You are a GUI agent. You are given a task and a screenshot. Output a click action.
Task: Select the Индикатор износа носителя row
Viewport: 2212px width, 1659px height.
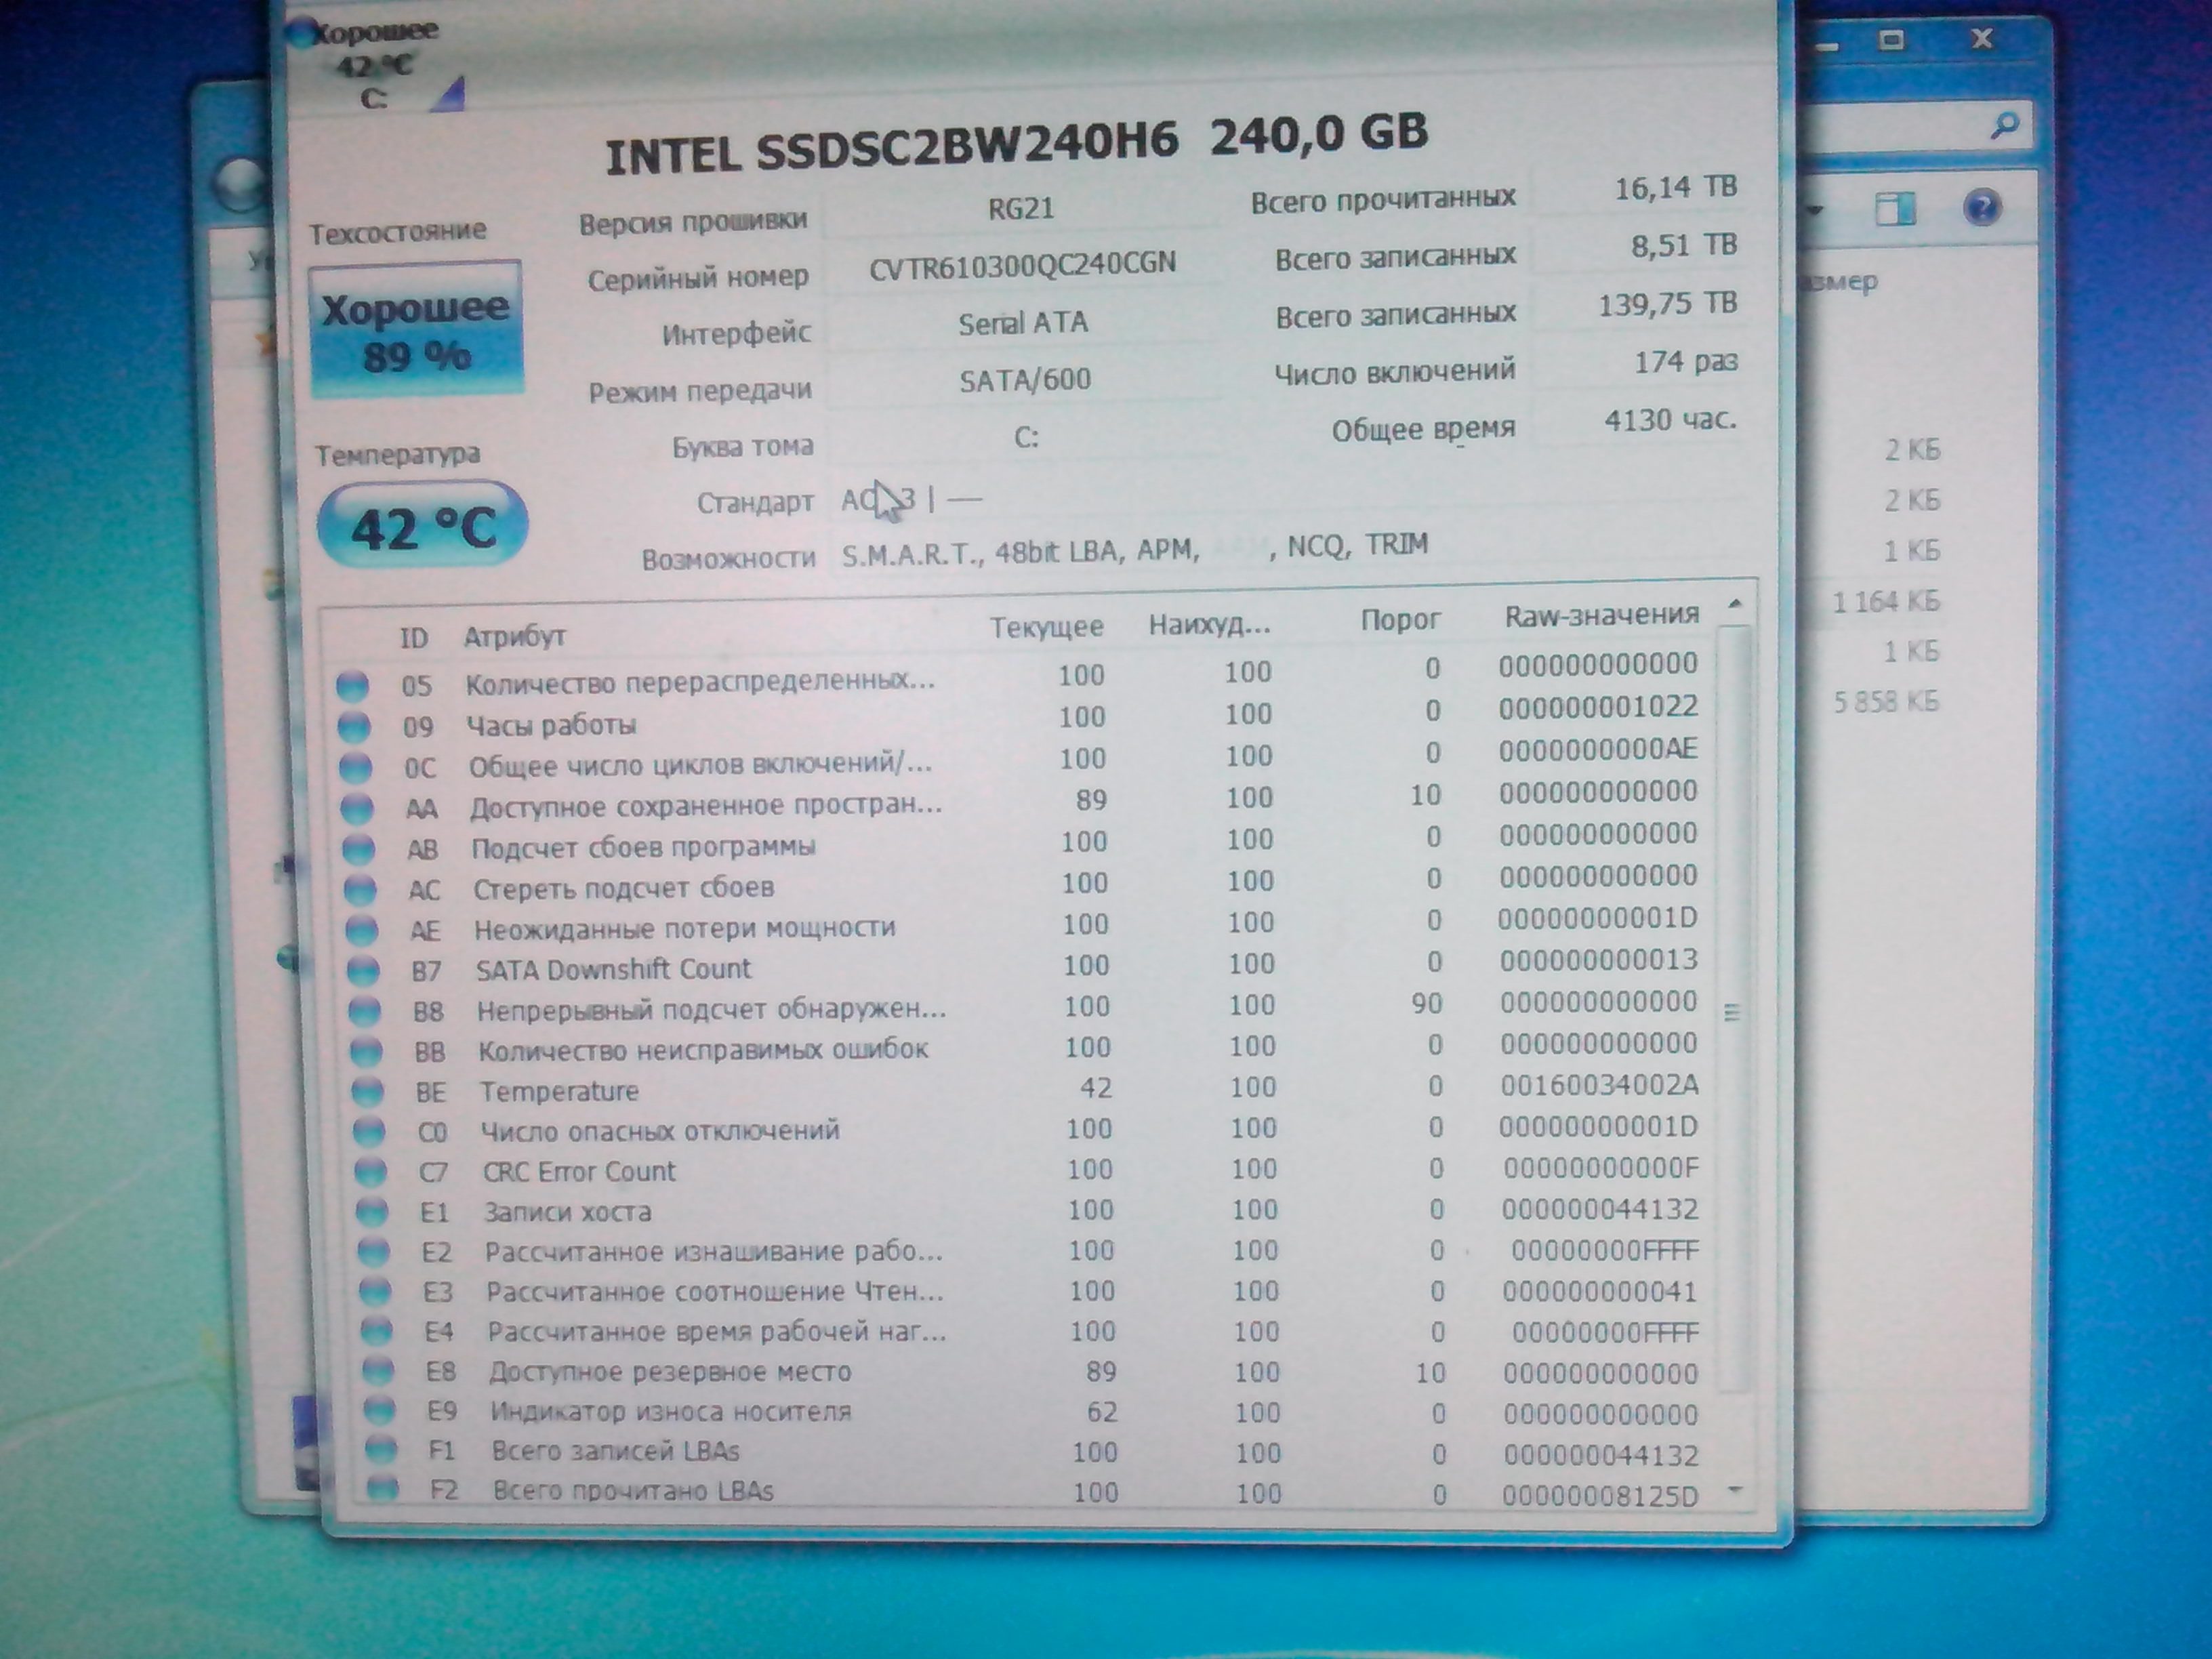click(1030, 1412)
